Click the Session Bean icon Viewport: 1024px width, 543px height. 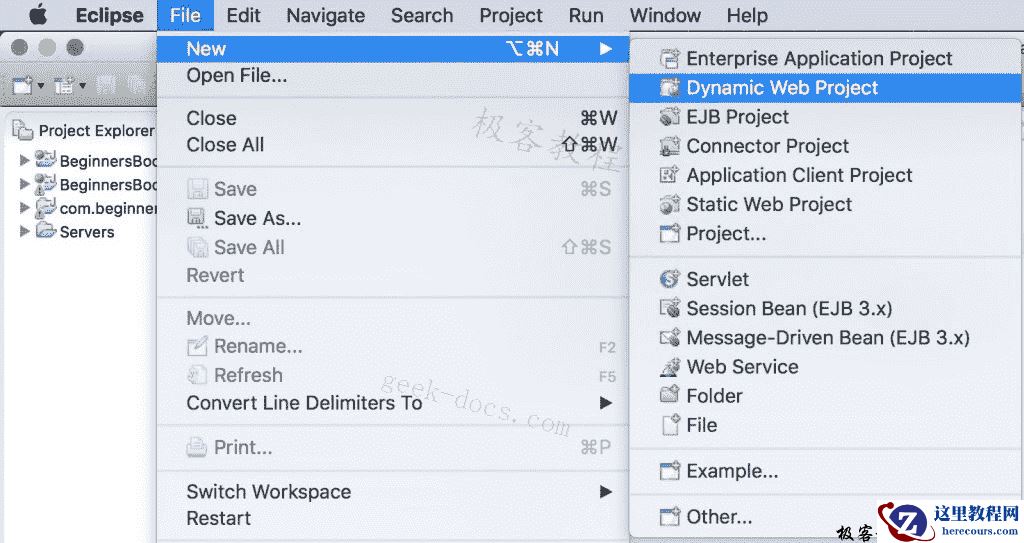pos(669,308)
